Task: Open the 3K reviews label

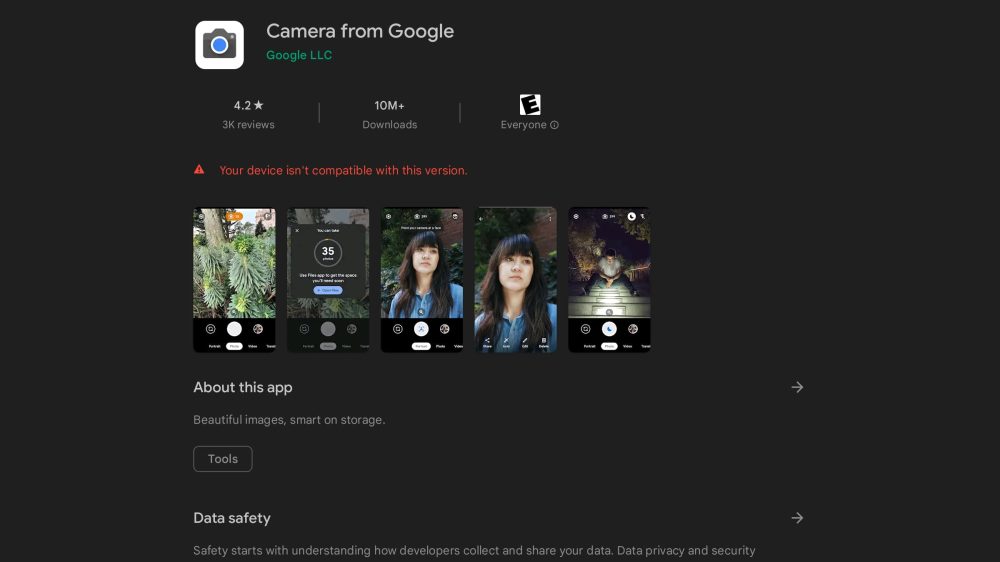Action: point(248,125)
